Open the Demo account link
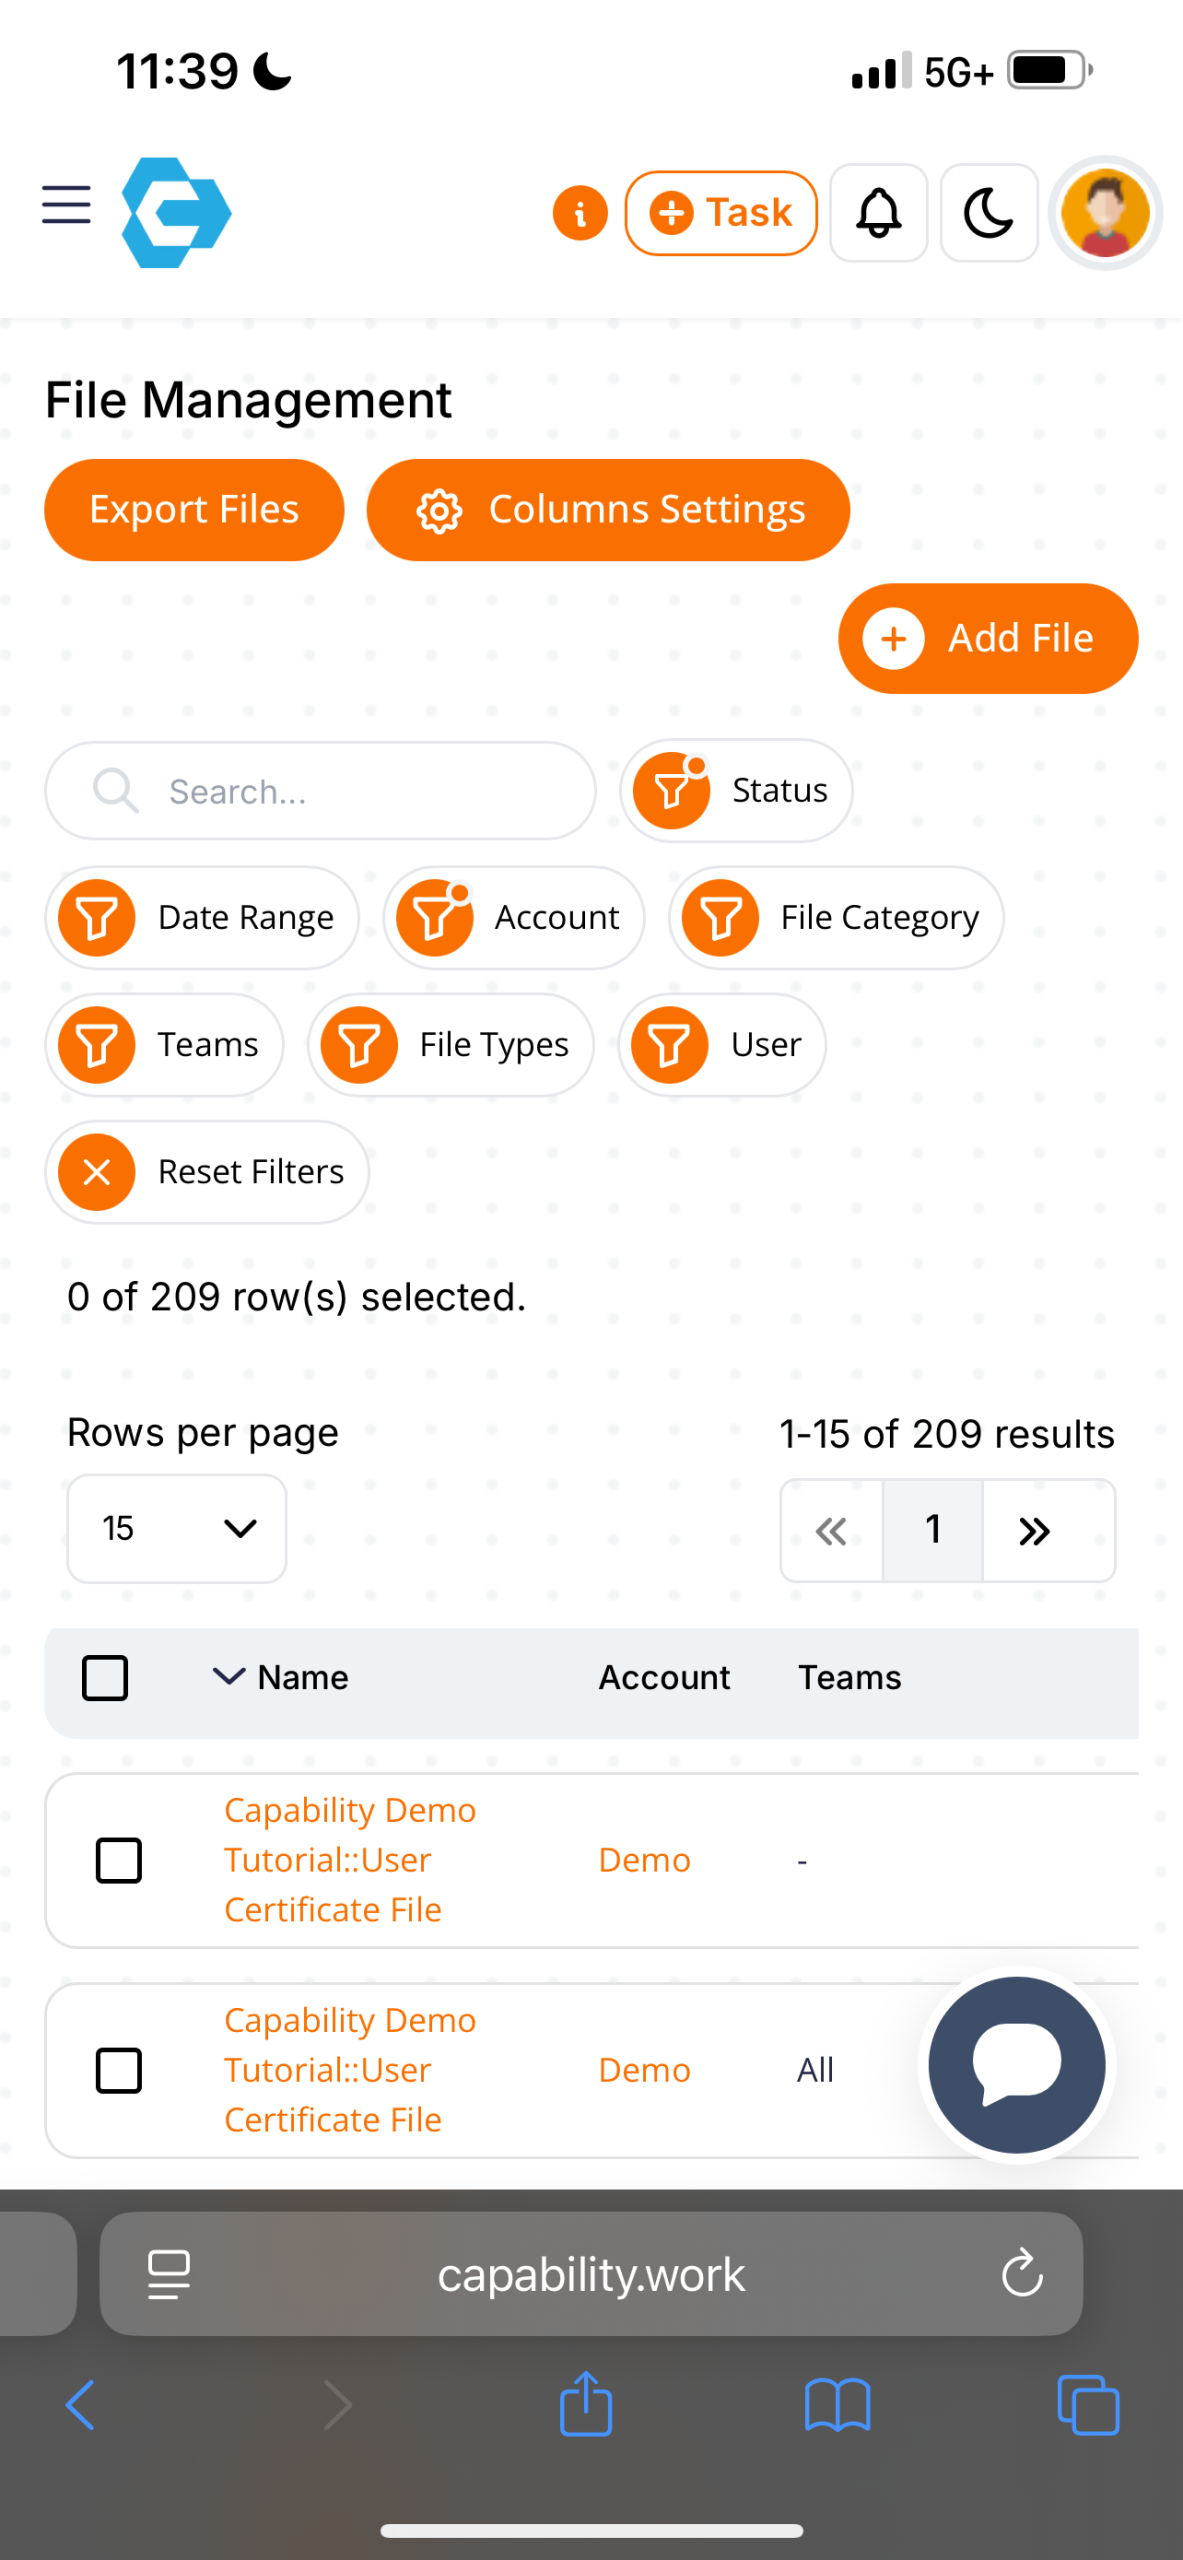Screen dimensions: 1183x2560 pyautogui.click(x=644, y=1860)
